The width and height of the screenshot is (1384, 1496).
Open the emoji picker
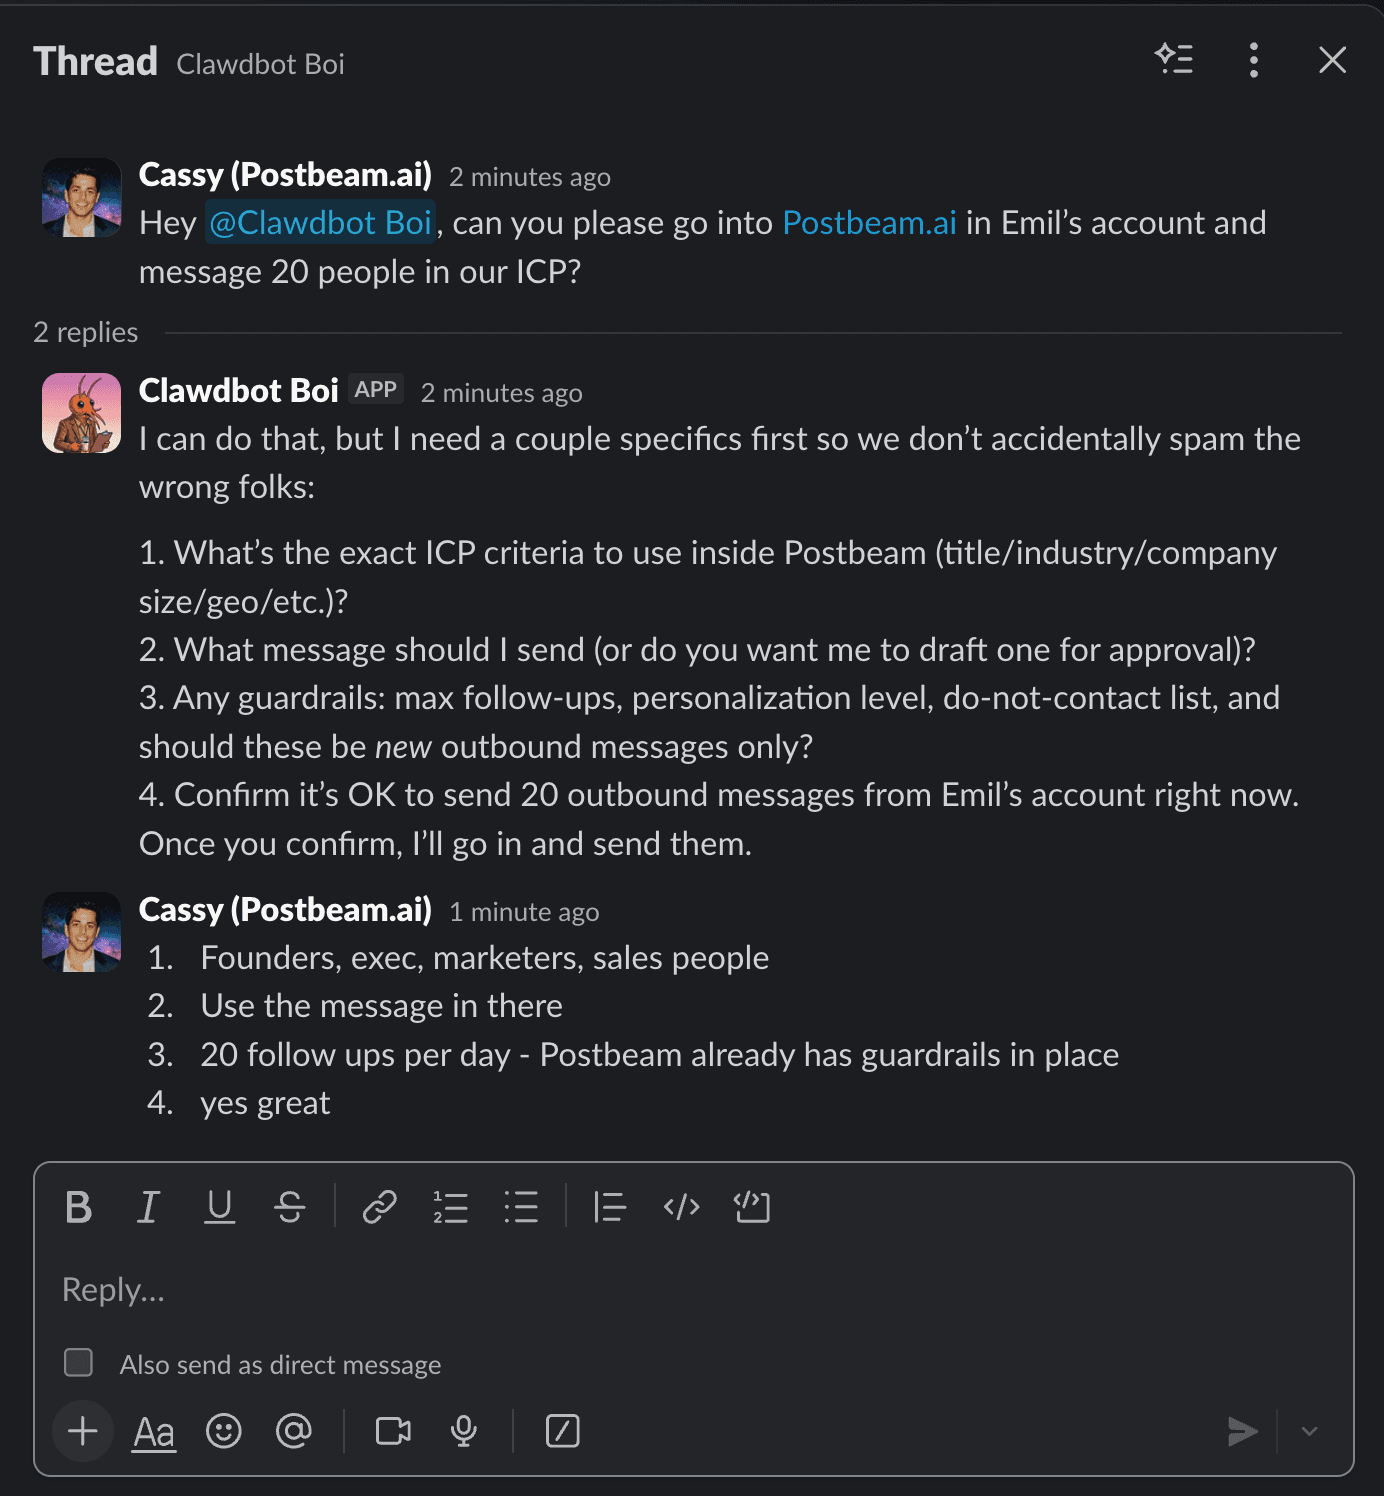click(224, 1431)
